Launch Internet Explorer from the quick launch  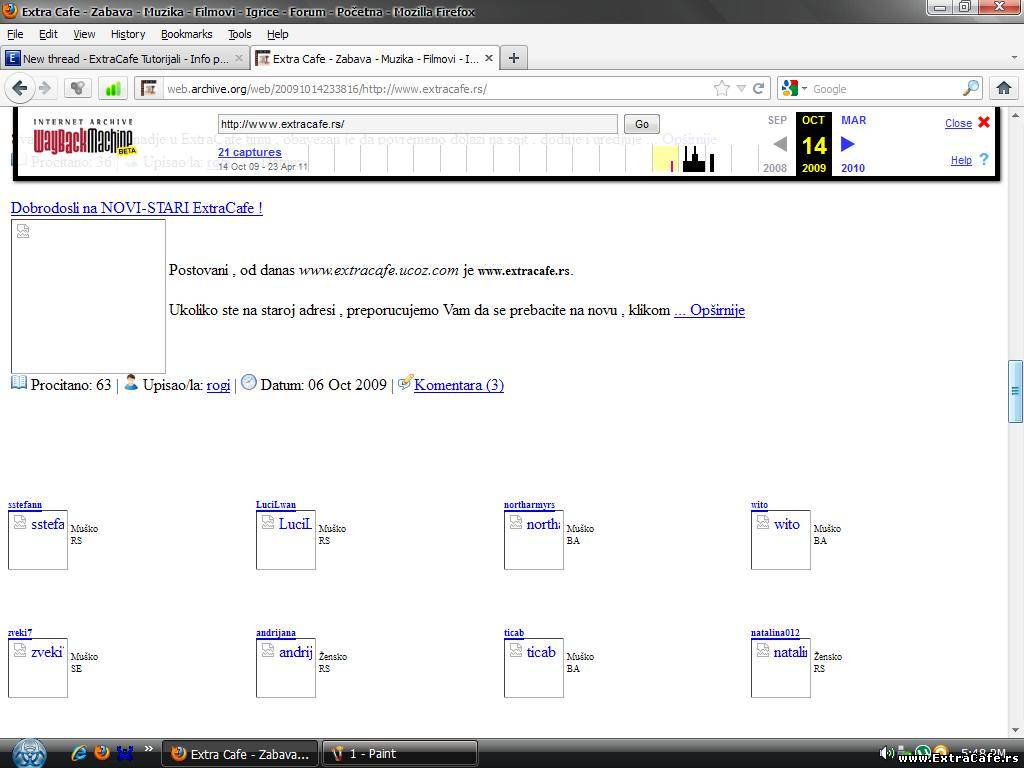[79, 753]
